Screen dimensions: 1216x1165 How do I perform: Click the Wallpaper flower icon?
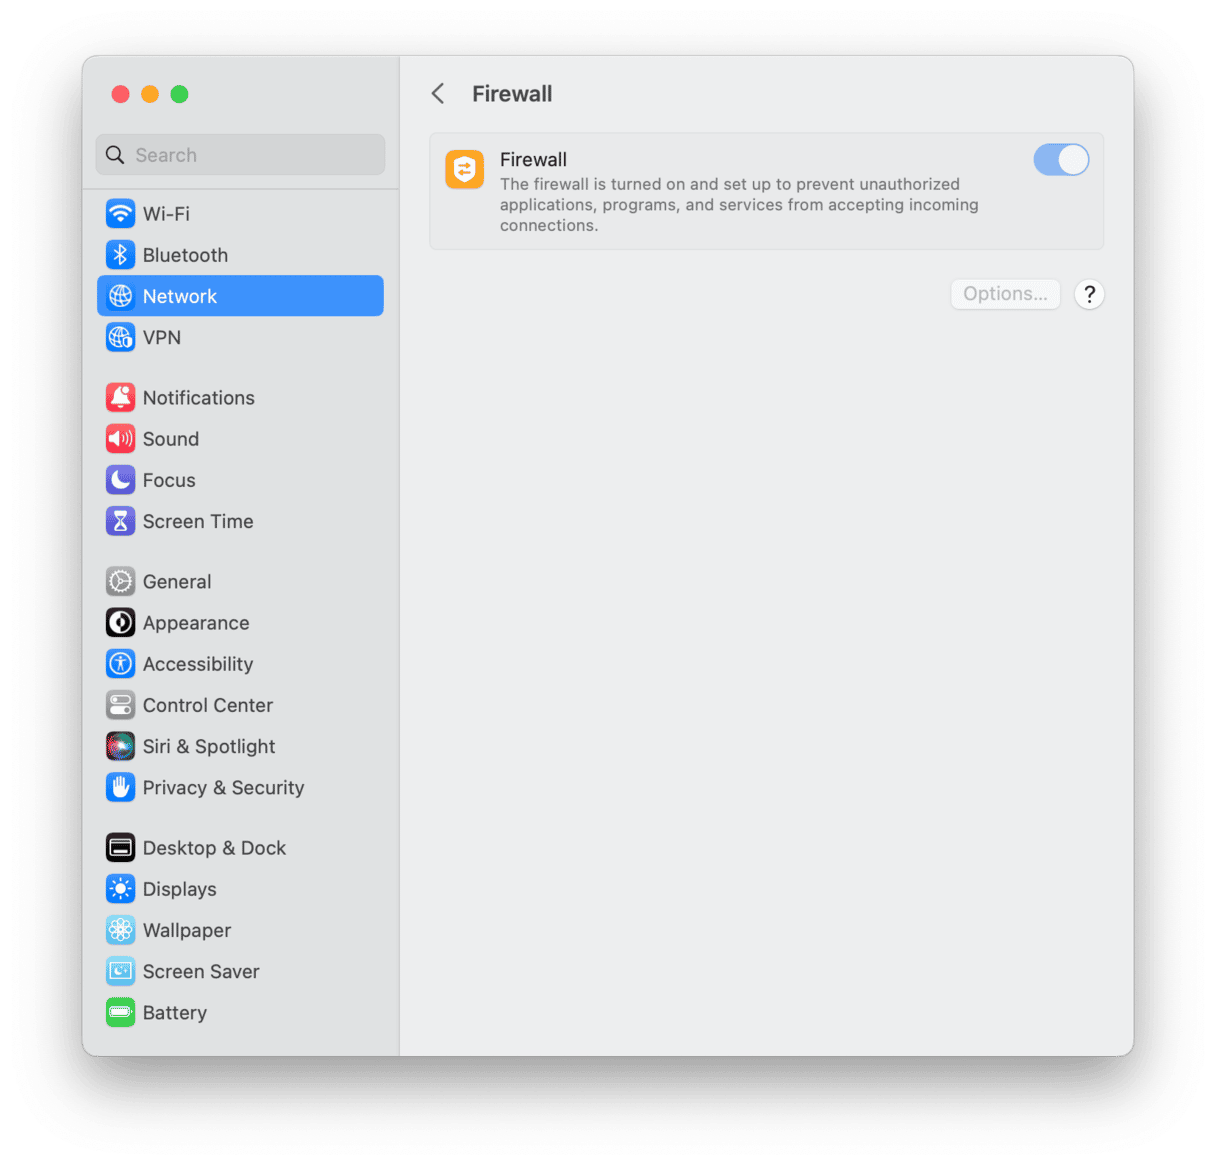tap(121, 930)
